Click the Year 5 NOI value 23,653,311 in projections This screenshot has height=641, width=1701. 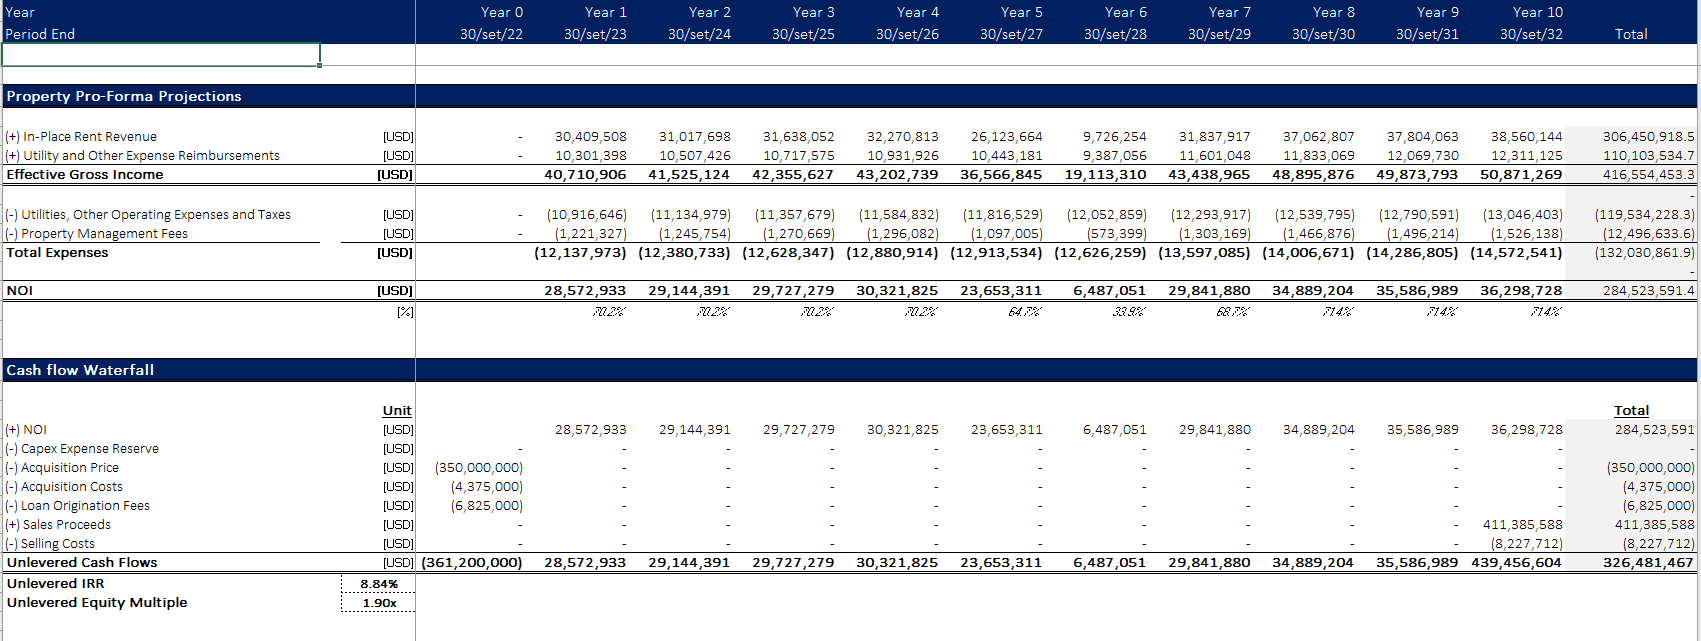(x=1001, y=291)
